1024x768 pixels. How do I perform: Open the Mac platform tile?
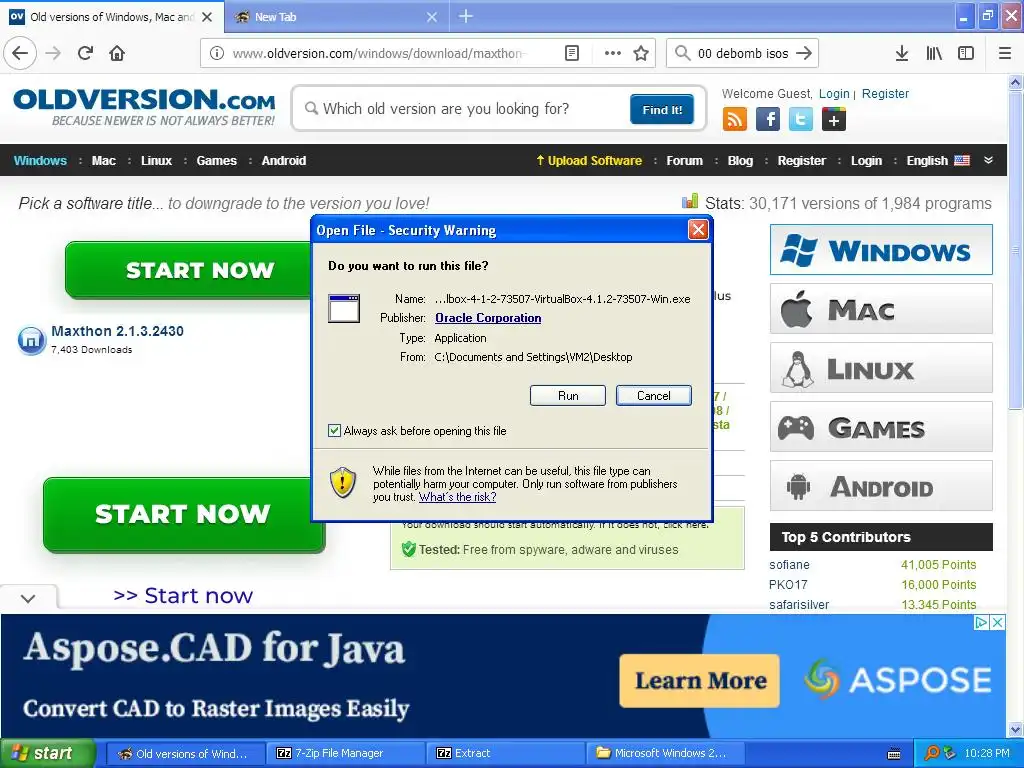[x=881, y=309]
